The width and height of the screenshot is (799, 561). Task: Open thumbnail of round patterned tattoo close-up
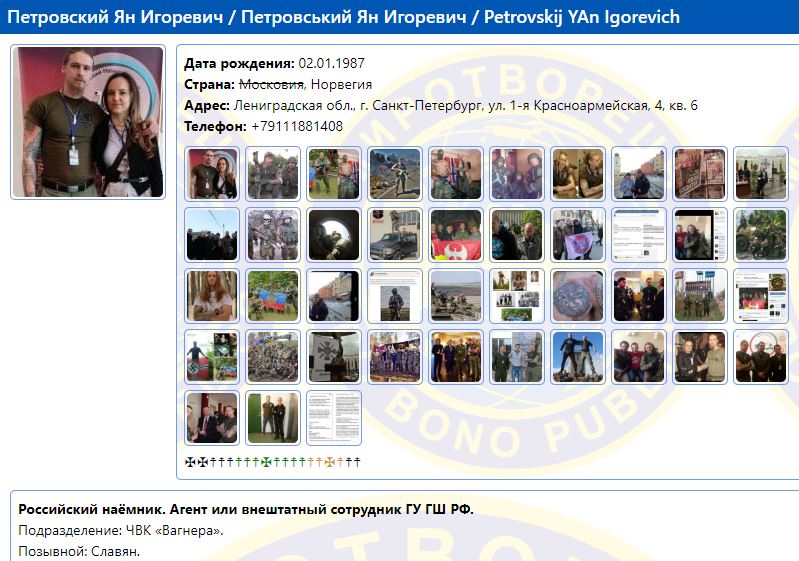pos(578,296)
